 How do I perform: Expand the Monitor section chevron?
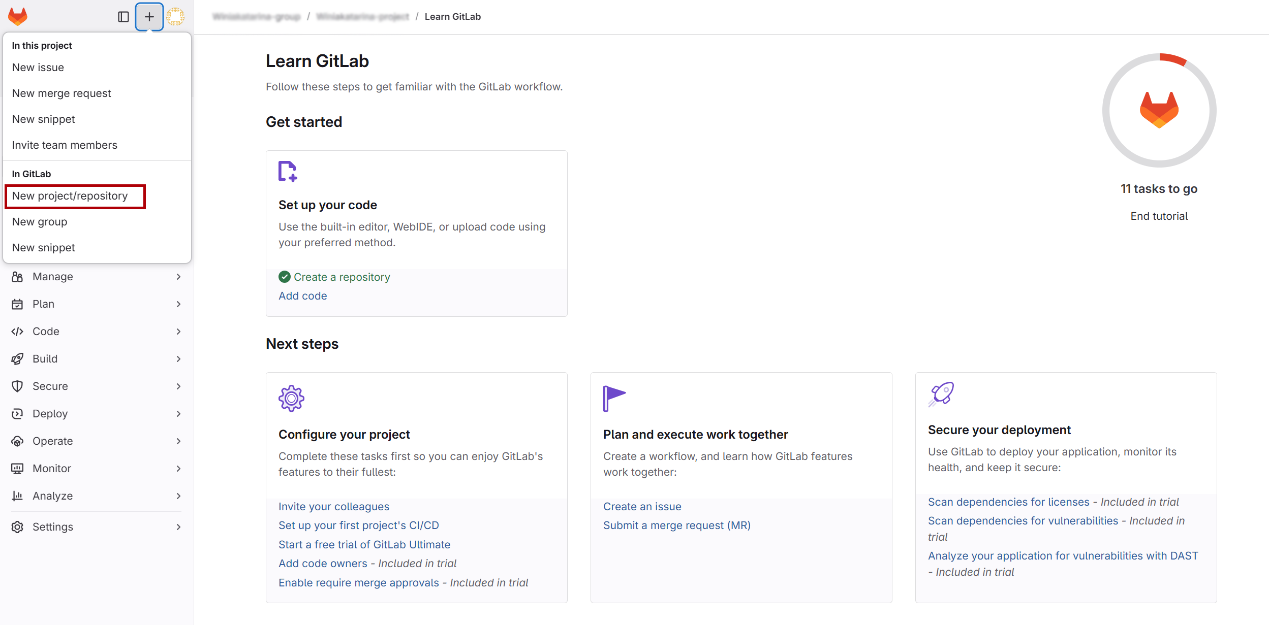[x=179, y=468]
